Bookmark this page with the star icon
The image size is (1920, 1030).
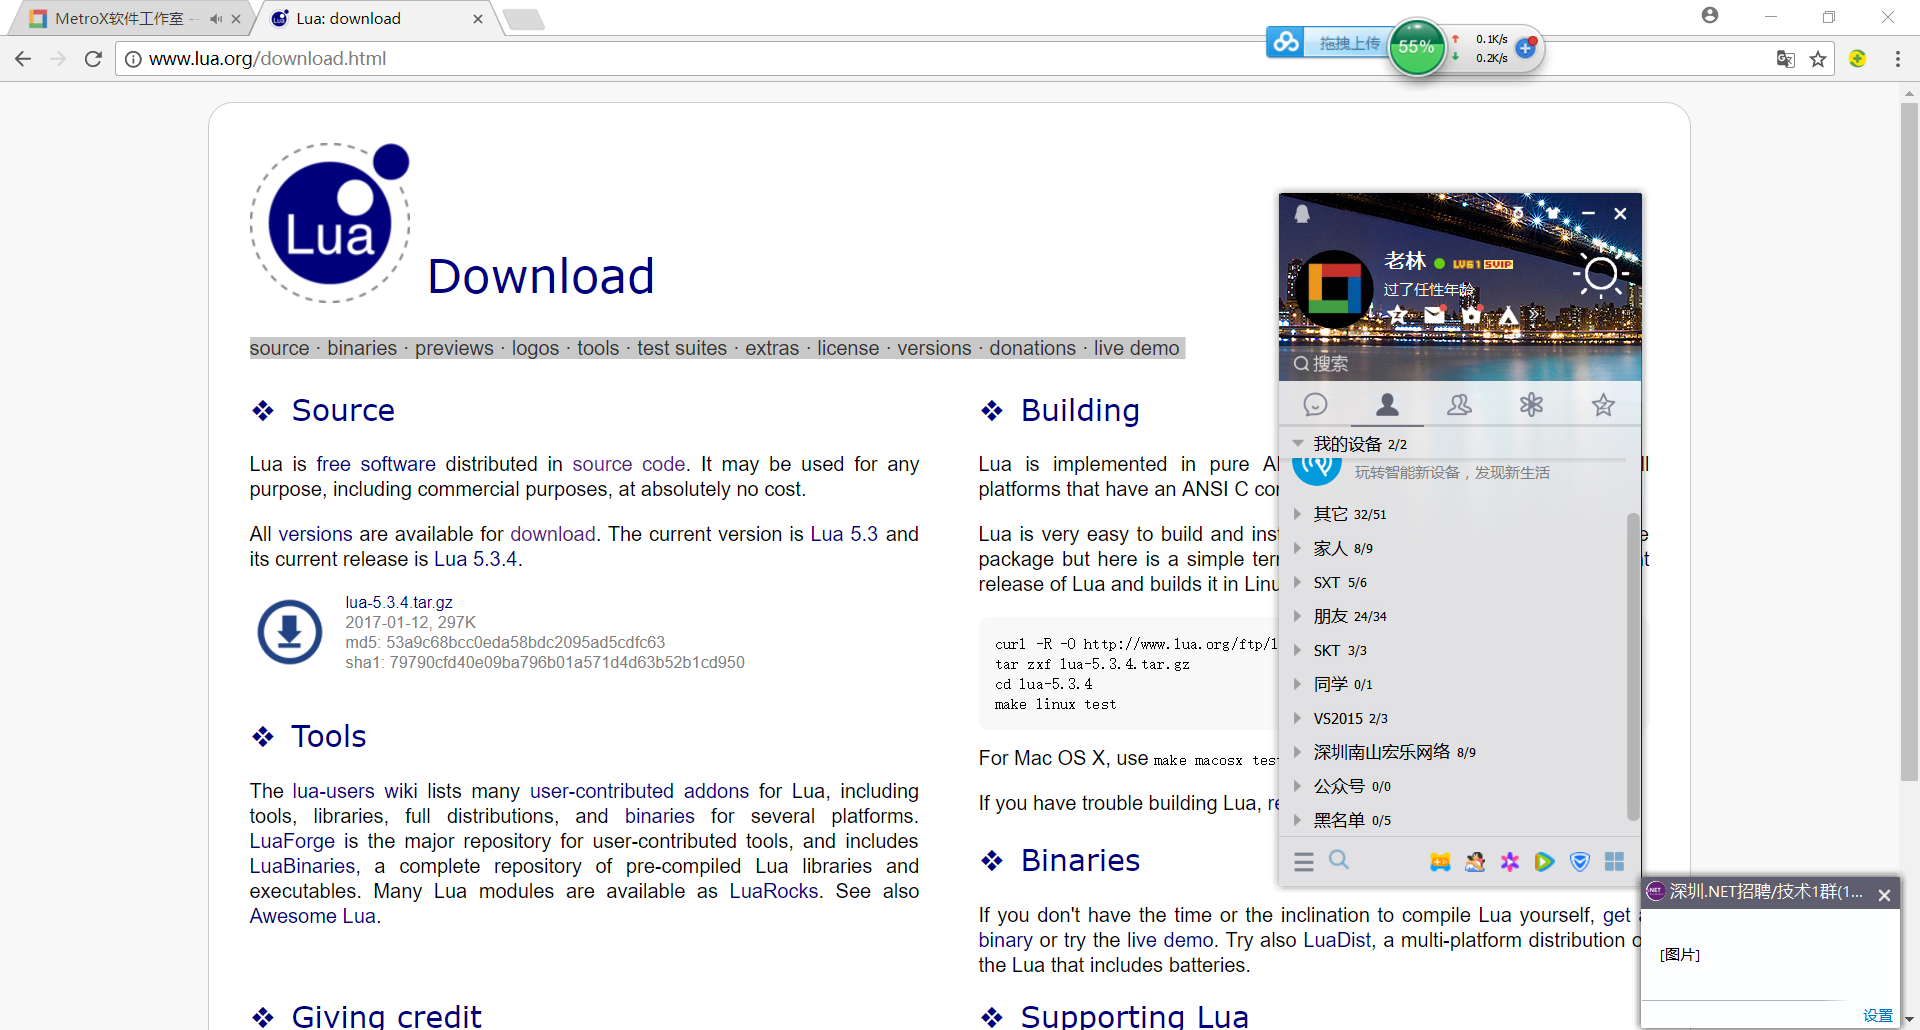tap(1818, 59)
